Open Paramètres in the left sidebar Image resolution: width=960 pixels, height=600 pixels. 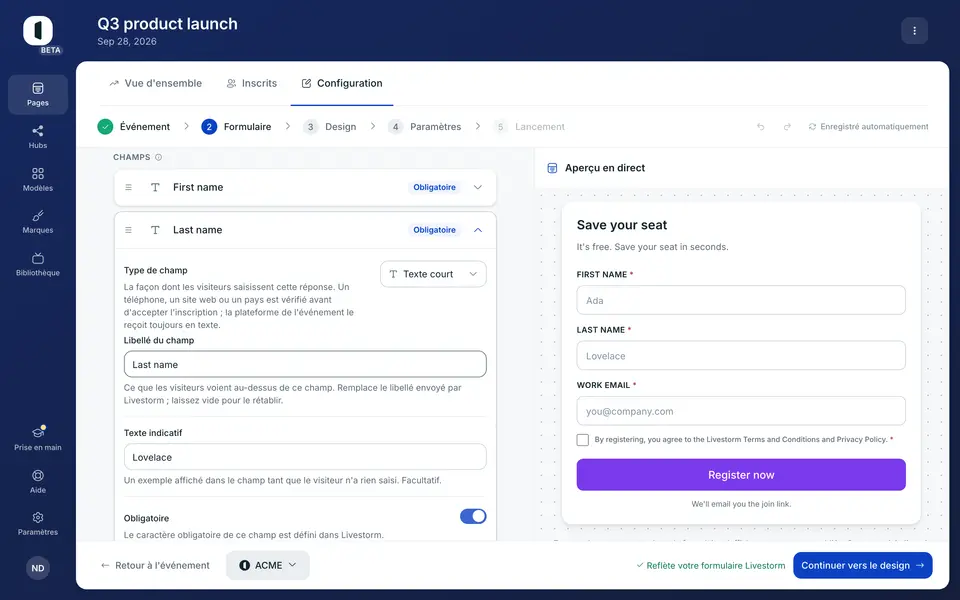38,523
